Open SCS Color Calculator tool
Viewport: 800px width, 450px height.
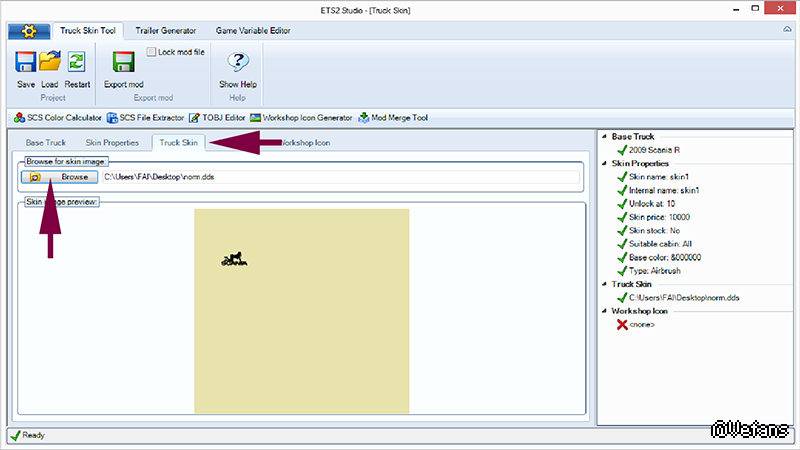click(x=57, y=118)
